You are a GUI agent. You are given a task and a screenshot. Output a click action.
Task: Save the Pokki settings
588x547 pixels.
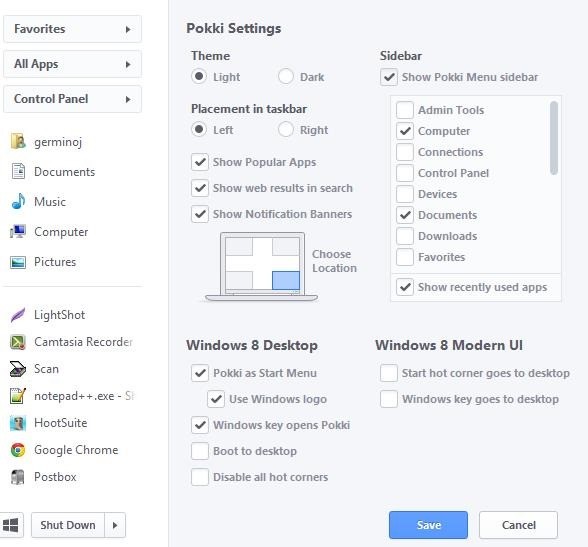428,525
